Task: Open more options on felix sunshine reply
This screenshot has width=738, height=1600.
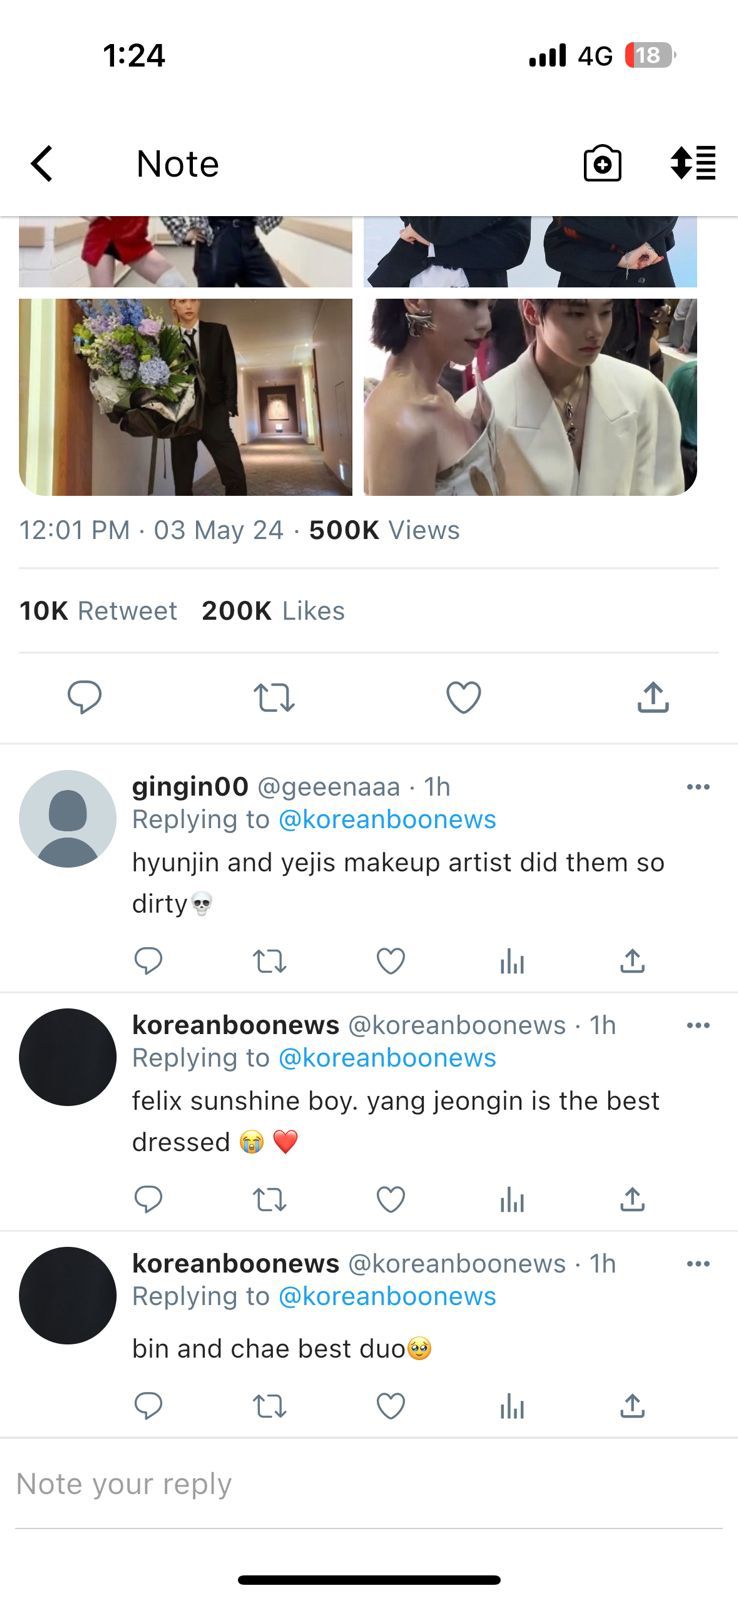Action: [x=698, y=1025]
